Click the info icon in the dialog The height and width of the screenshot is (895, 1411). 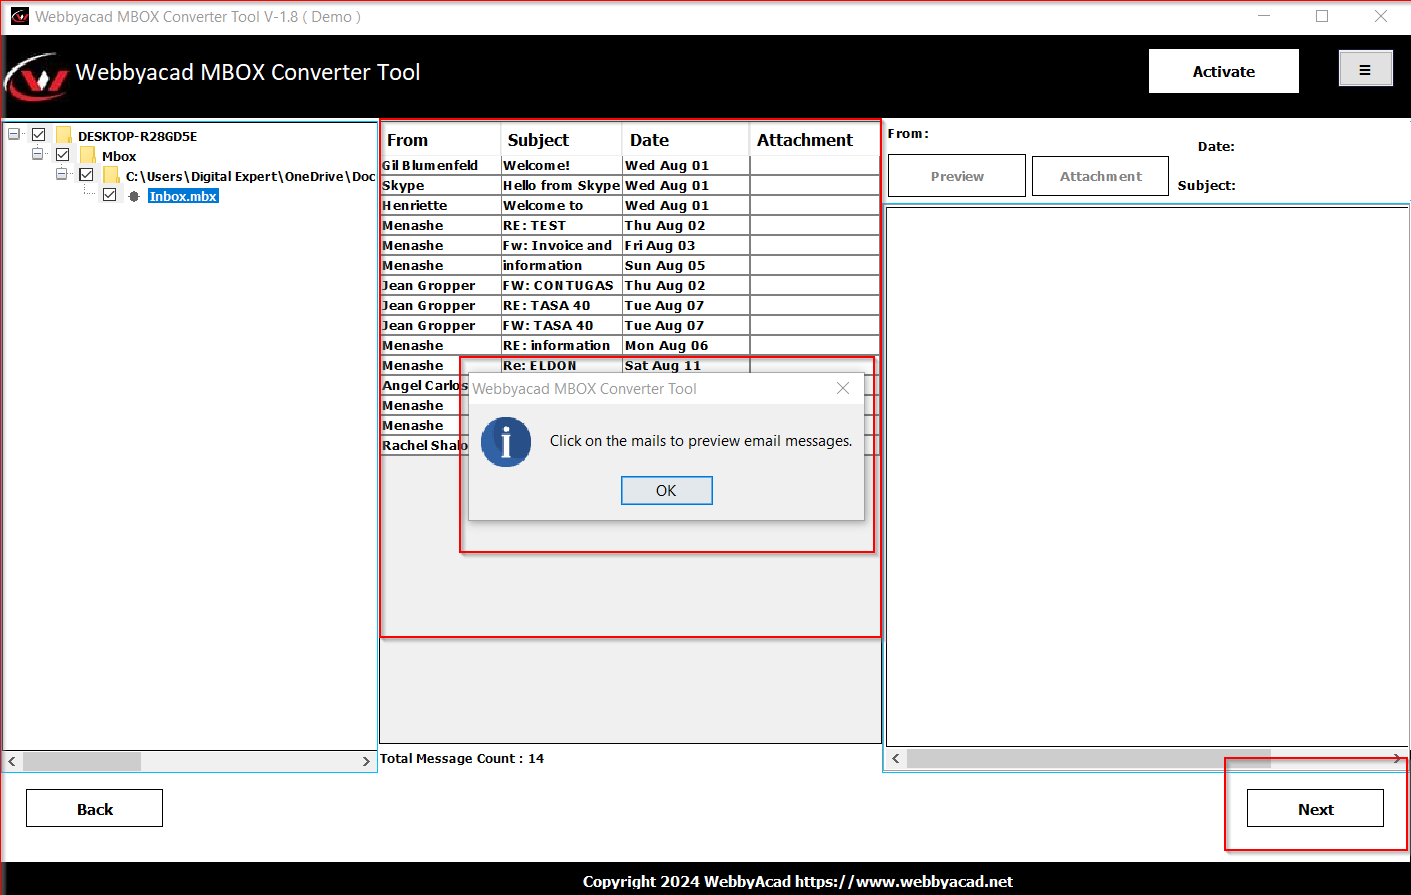coord(506,442)
